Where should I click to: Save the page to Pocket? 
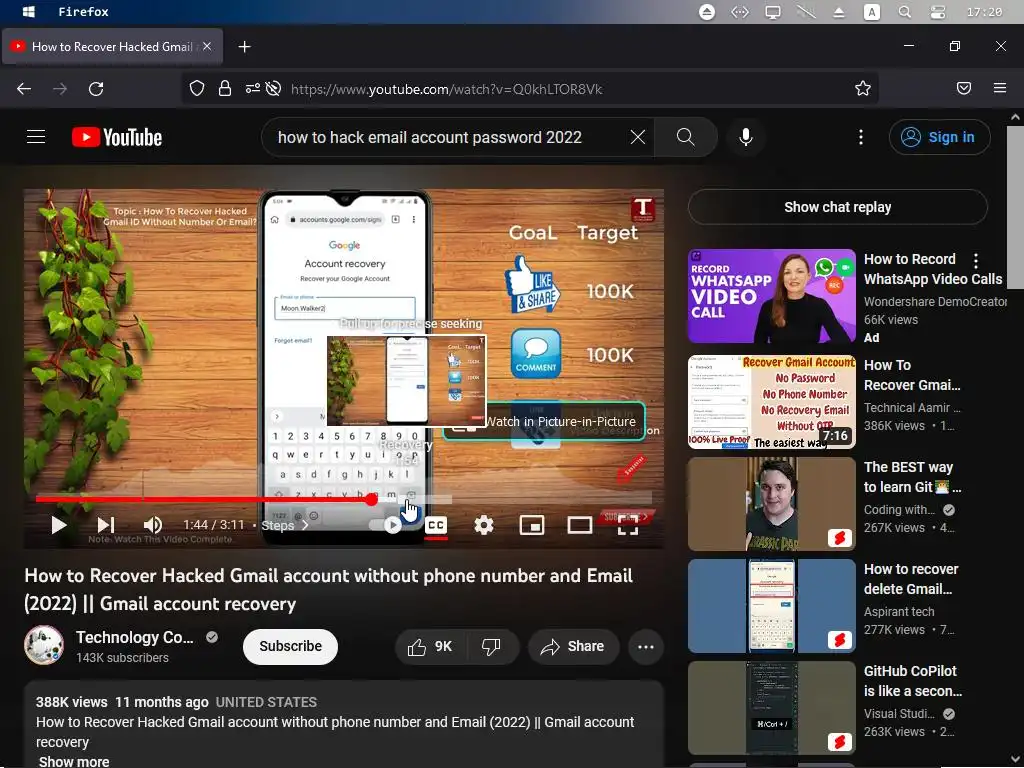click(964, 88)
